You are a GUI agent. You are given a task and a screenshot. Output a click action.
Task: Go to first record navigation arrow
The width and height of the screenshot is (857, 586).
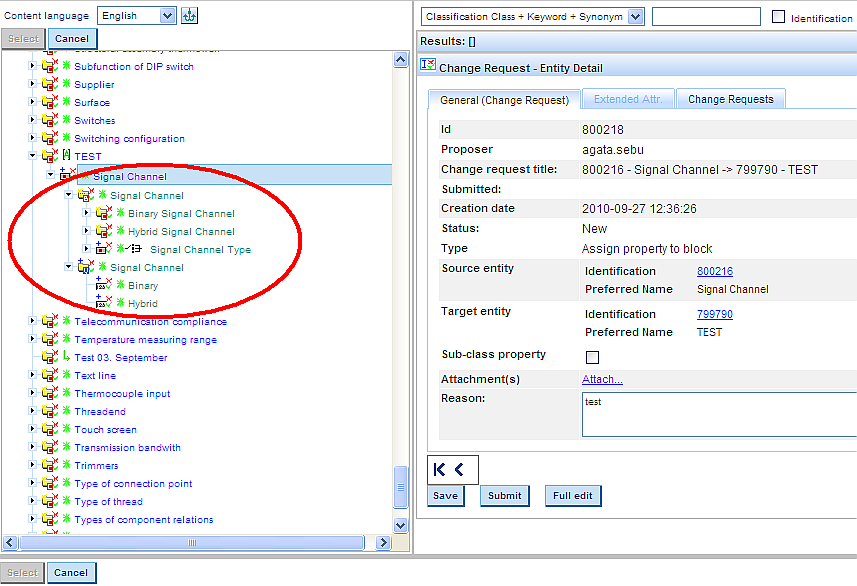point(440,469)
